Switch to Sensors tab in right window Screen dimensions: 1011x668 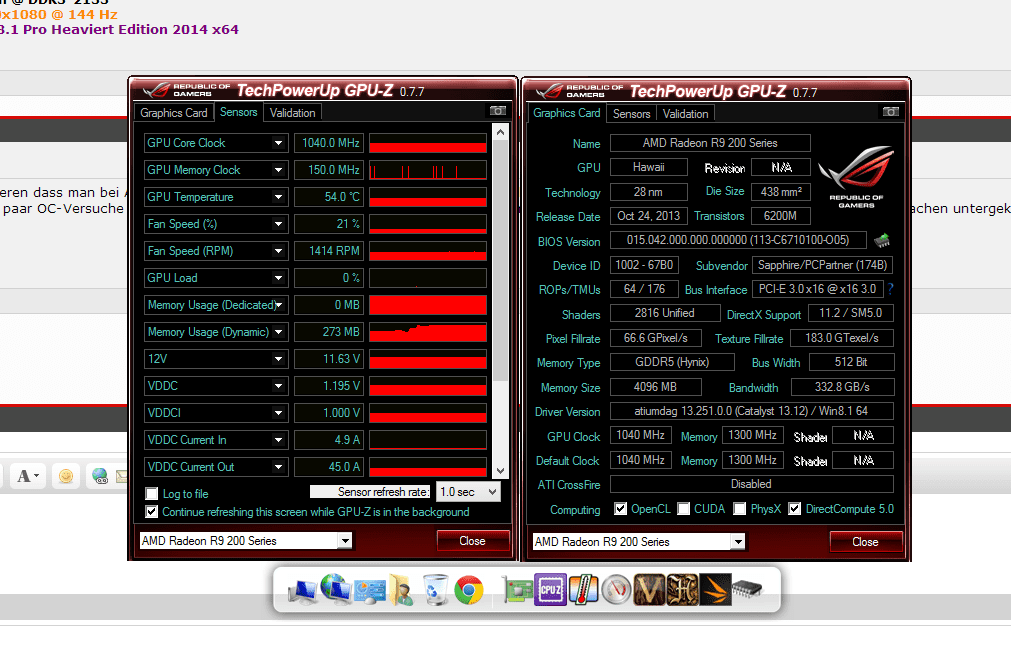(x=631, y=113)
